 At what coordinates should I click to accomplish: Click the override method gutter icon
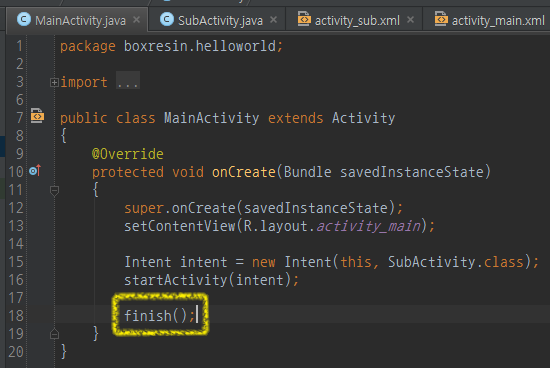pos(35,171)
